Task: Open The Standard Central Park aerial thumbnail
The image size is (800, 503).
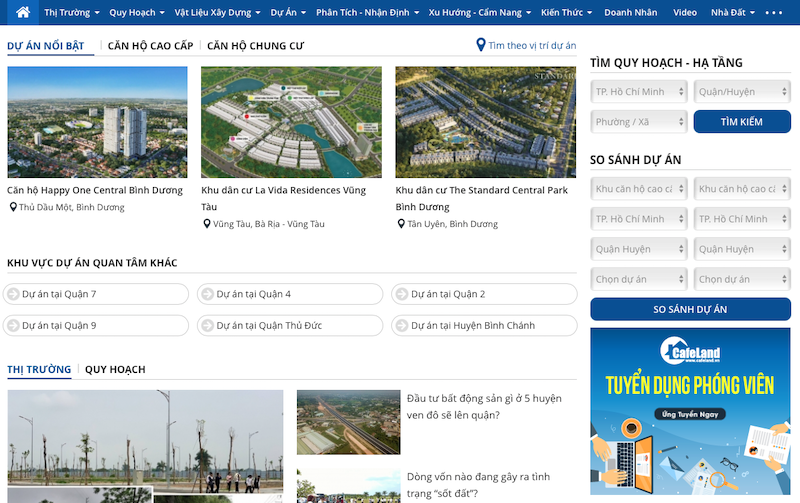Action: tap(486, 122)
